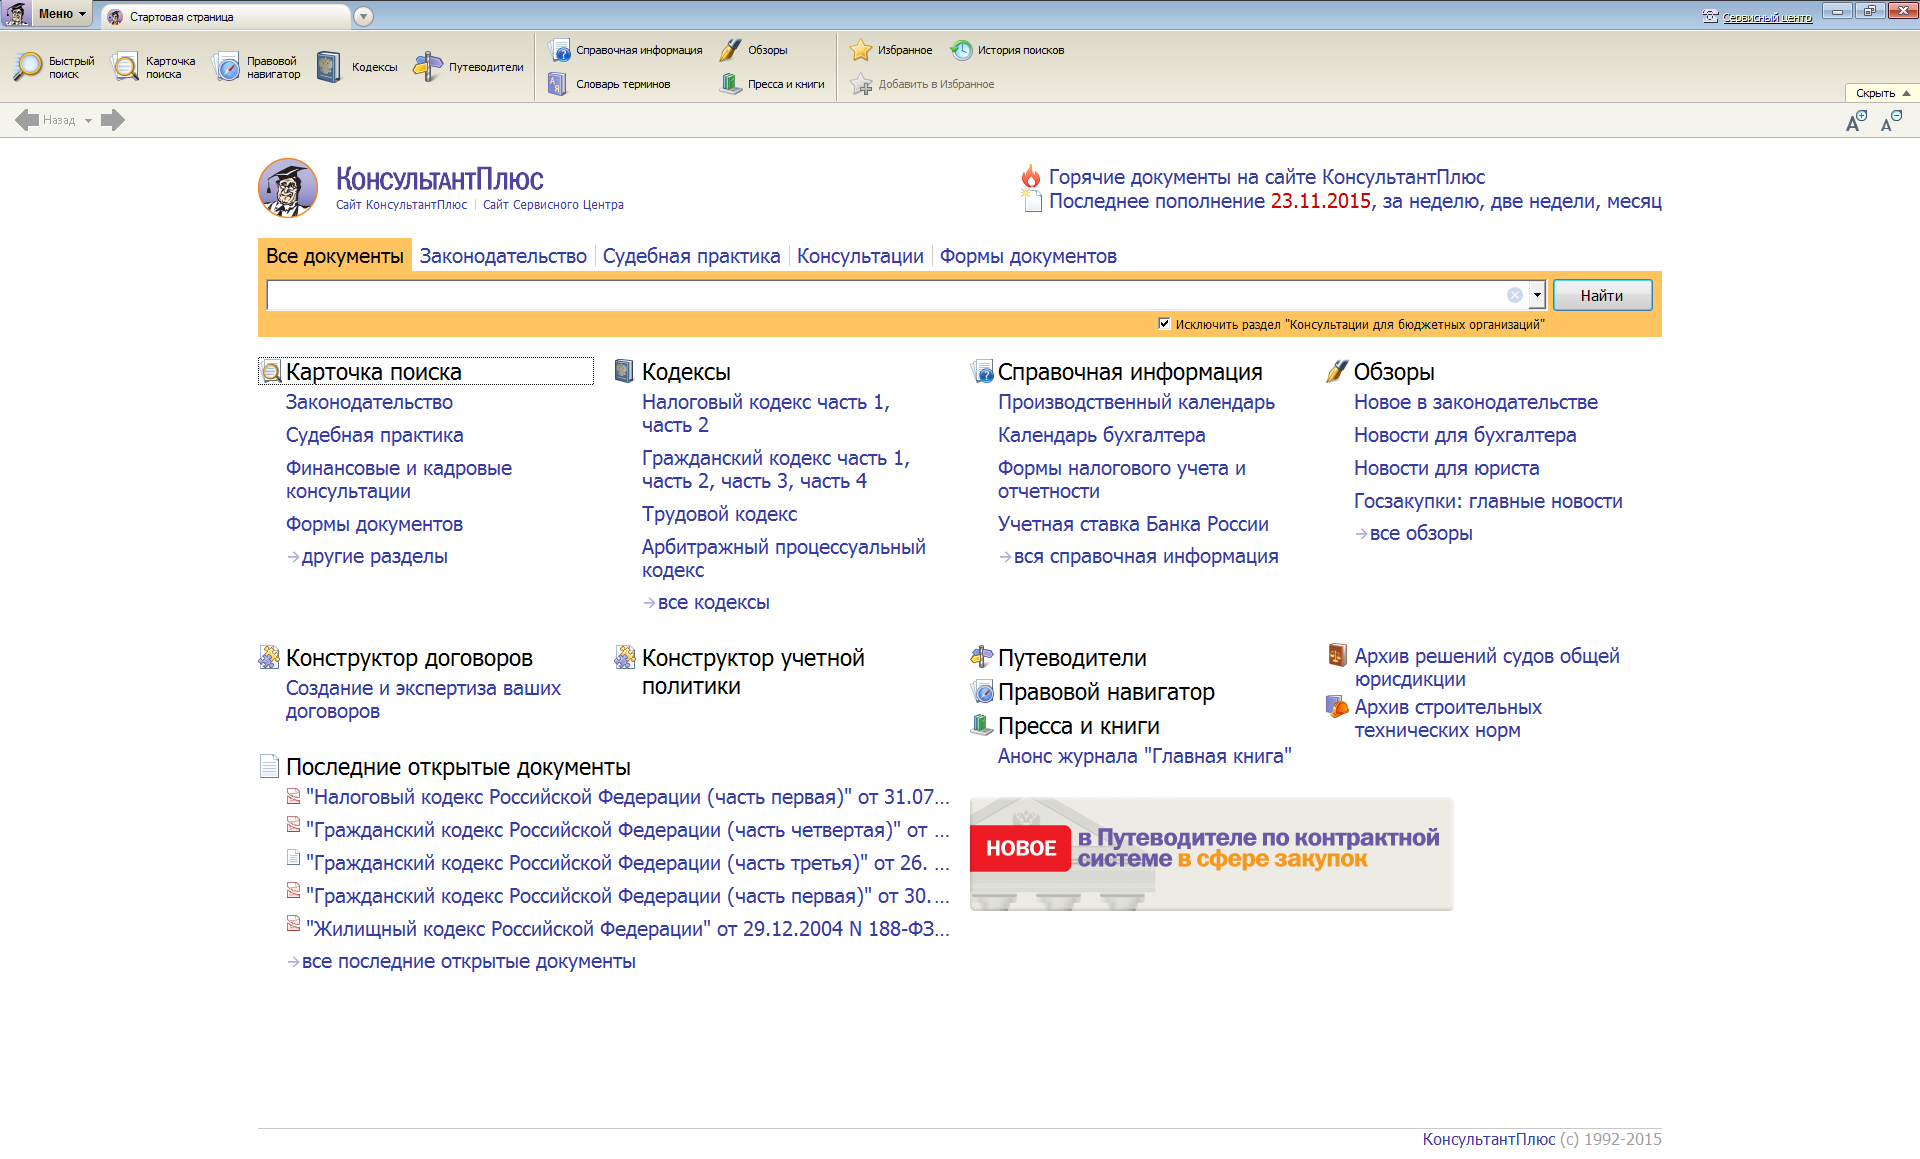Open Справочная информация in toolbar
The height and width of the screenshot is (1159, 1920).
(626, 50)
